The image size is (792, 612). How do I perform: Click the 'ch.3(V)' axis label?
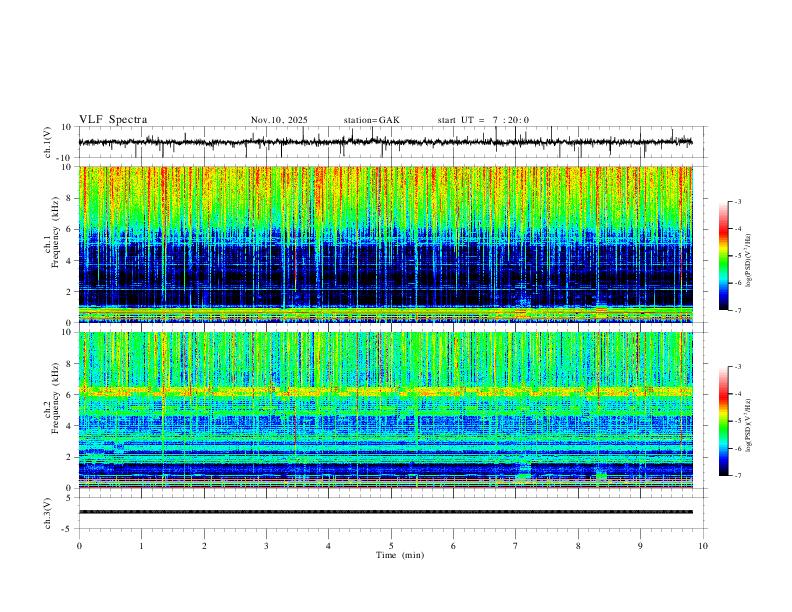pyautogui.click(x=48, y=513)
